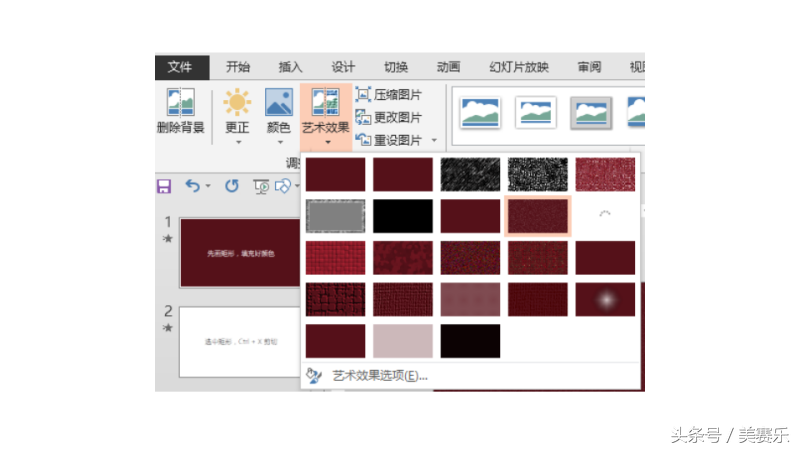Choose bright red woven effect in row three
This screenshot has width=800, height=450.
(x=335, y=258)
